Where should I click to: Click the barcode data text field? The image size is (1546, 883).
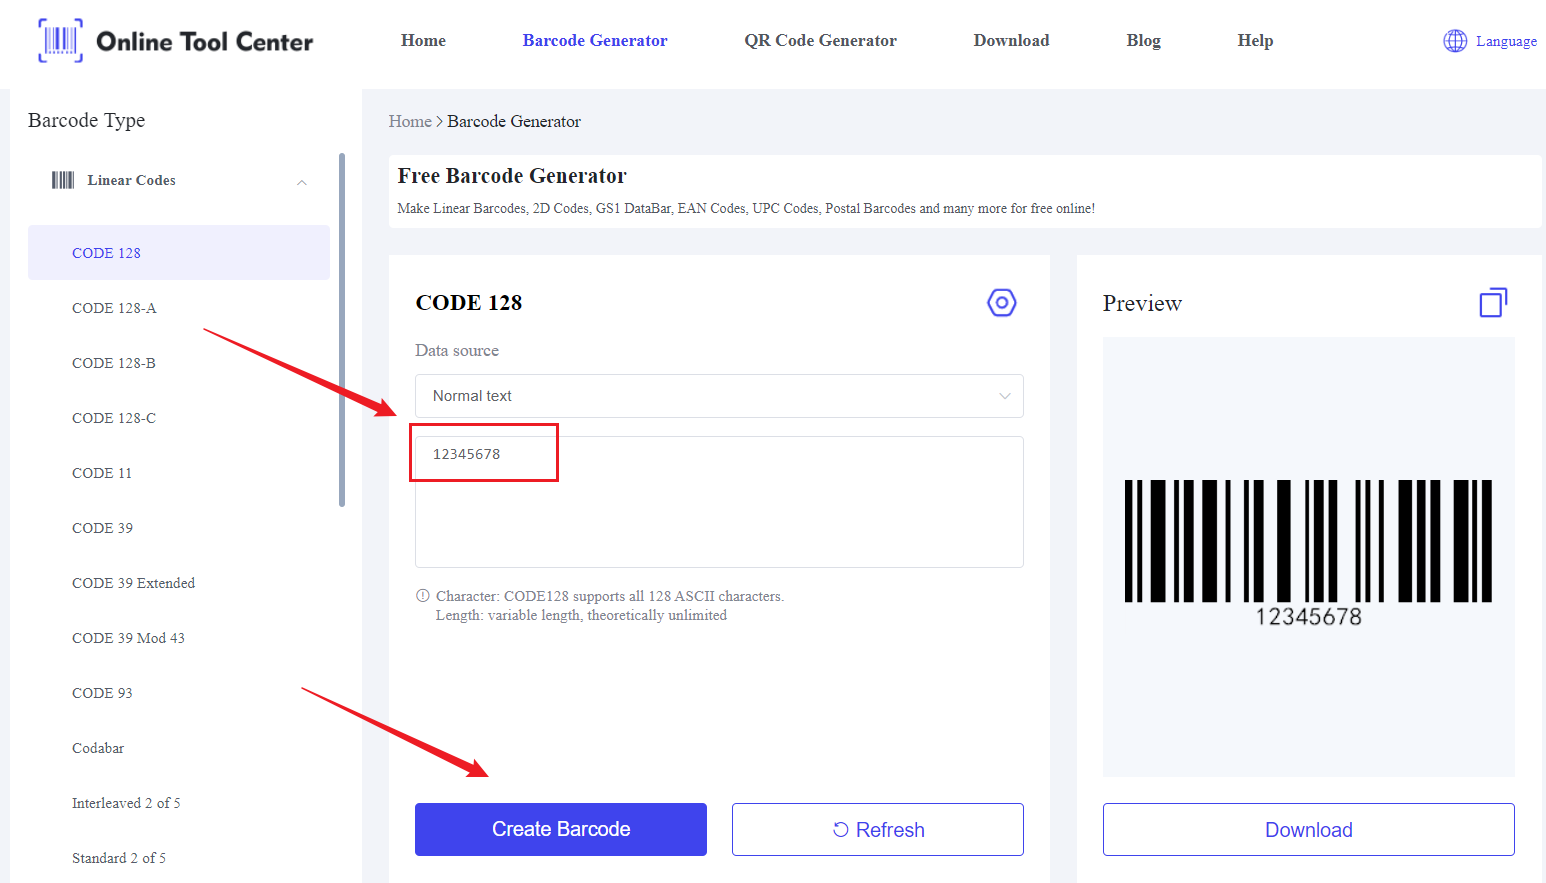tap(719, 502)
